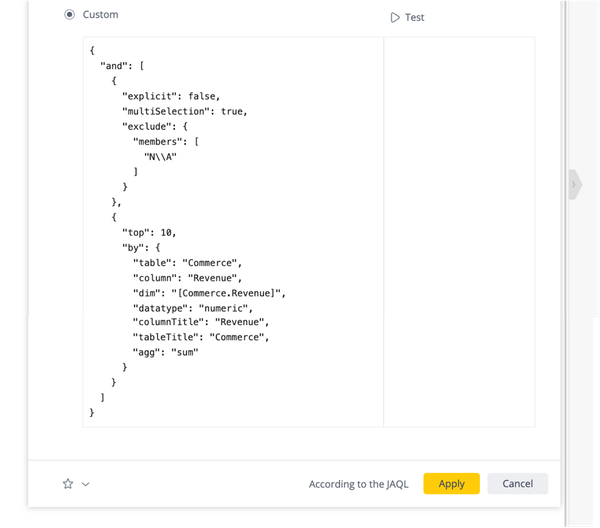Click the "multiSelection": true line
This screenshot has height=528, width=600.
tap(184, 111)
